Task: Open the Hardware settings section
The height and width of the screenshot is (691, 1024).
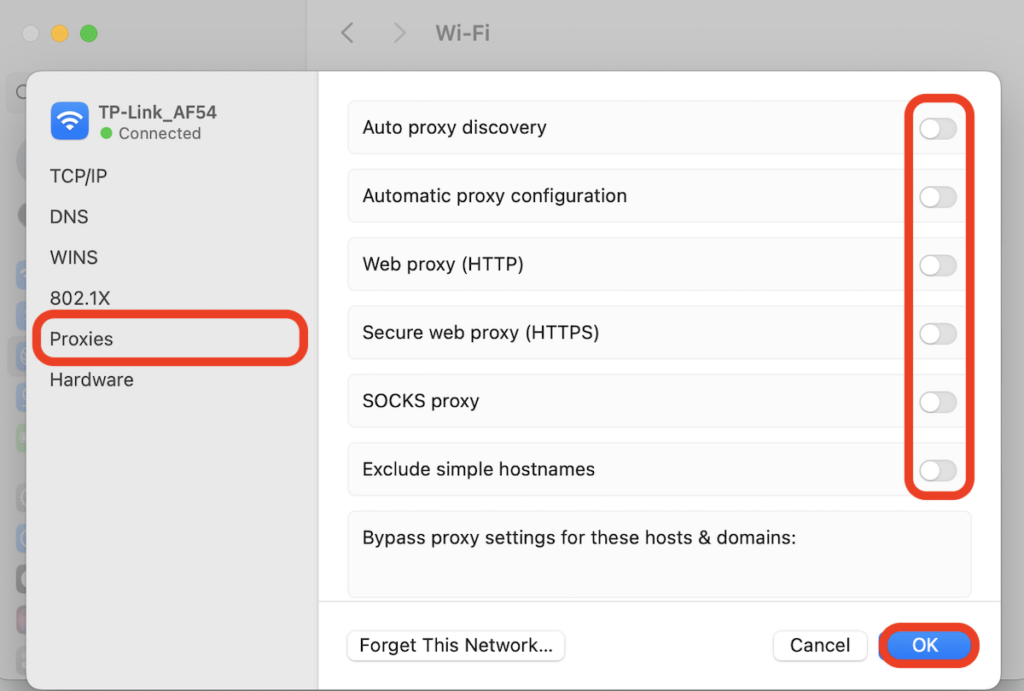Action: pos(91,379)
